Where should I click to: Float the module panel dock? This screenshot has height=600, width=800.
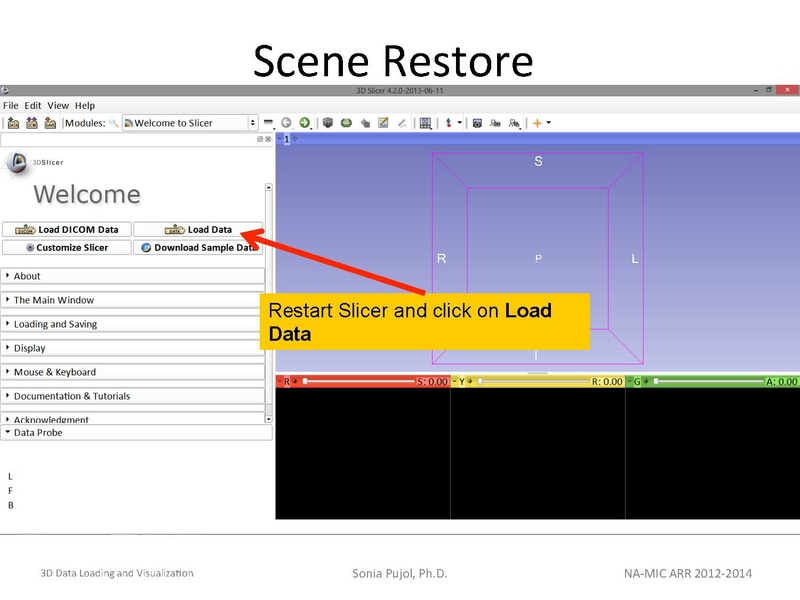(x=260, y=139)
